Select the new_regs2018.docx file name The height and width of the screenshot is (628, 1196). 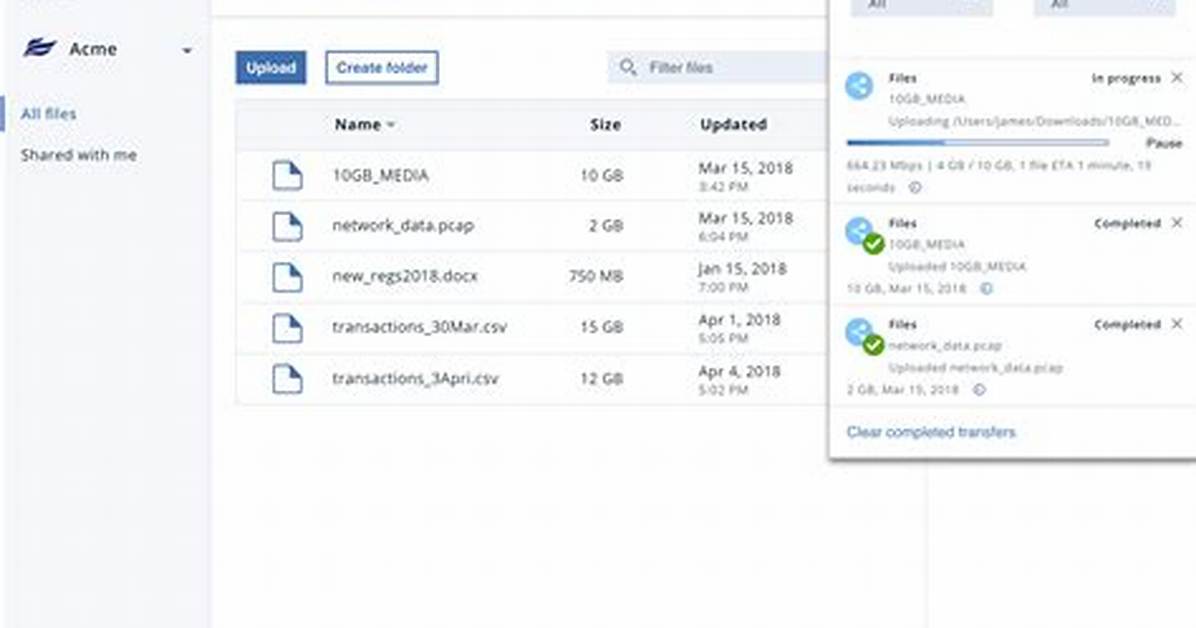tap(405, 276)
